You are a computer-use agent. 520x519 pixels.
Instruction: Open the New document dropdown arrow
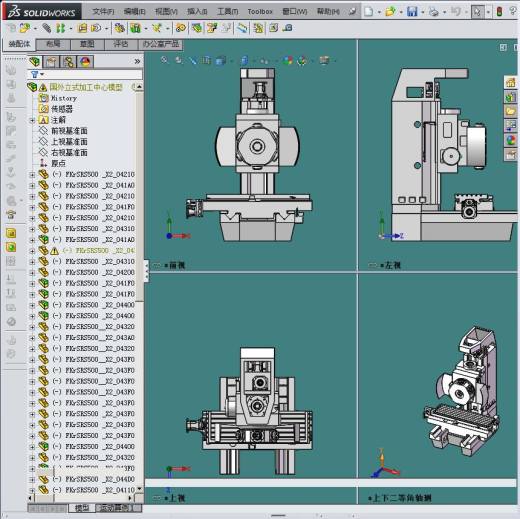pos(379,12)
